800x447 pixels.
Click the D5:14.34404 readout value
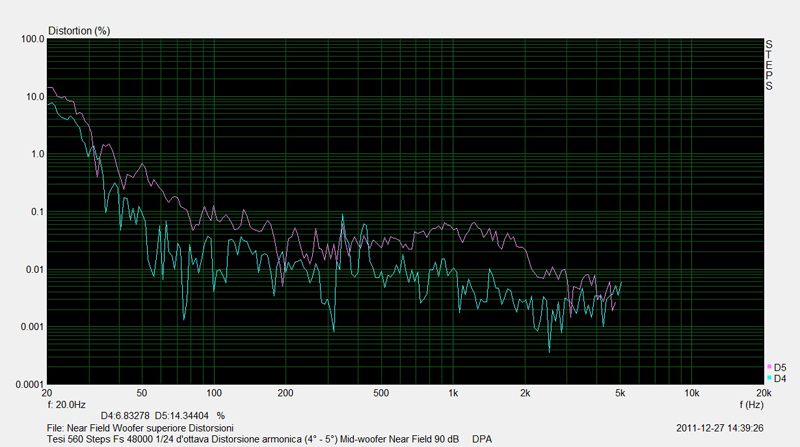click(182, 416)
